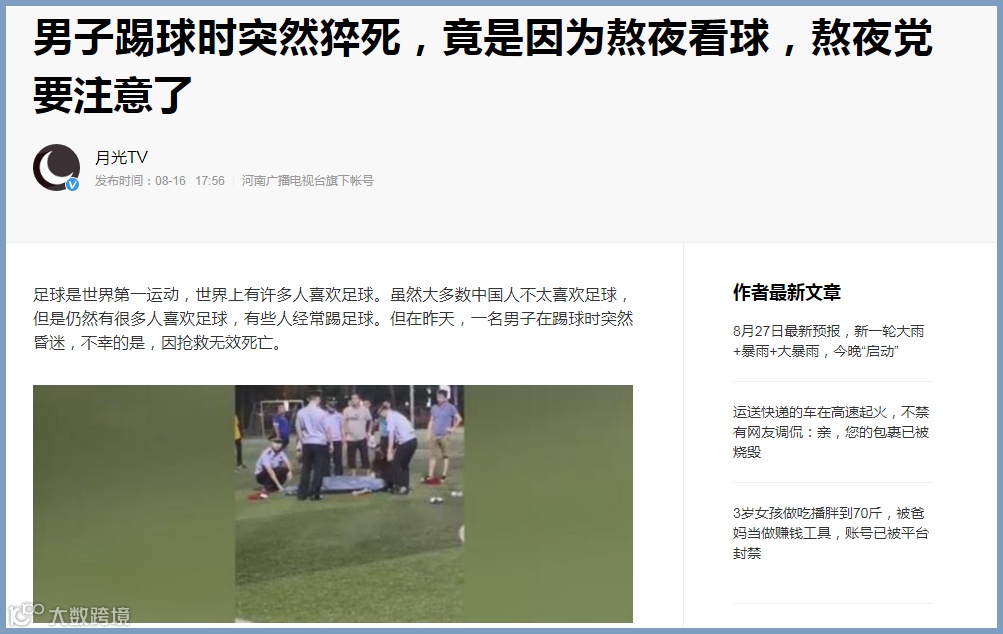Click the article headline about 男子踢球时突然猝死
This screenshot has width=1003, height=634.
coord(482,67)
